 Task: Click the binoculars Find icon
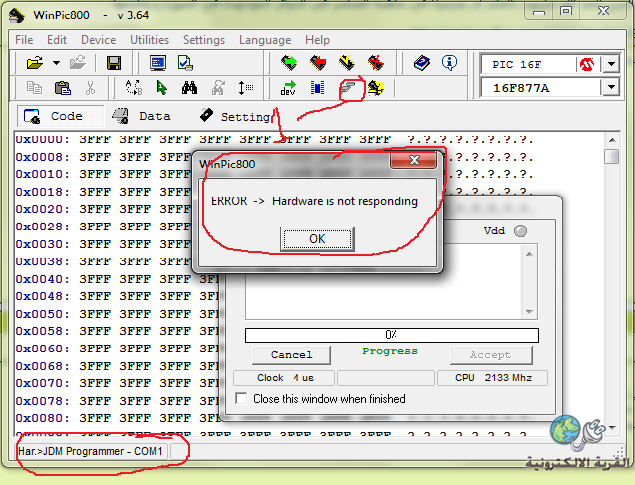click(189, 87)
